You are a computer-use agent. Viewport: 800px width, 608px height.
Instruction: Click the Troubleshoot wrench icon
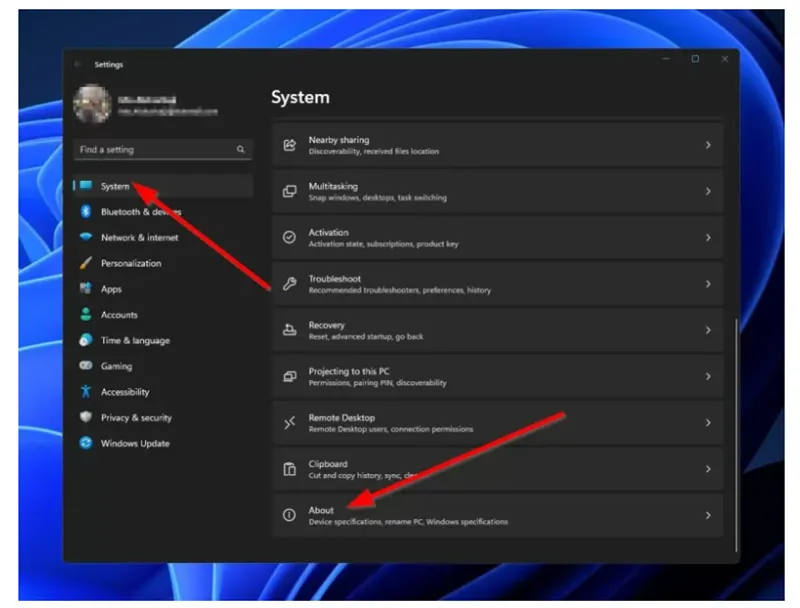tap(289, 284)
